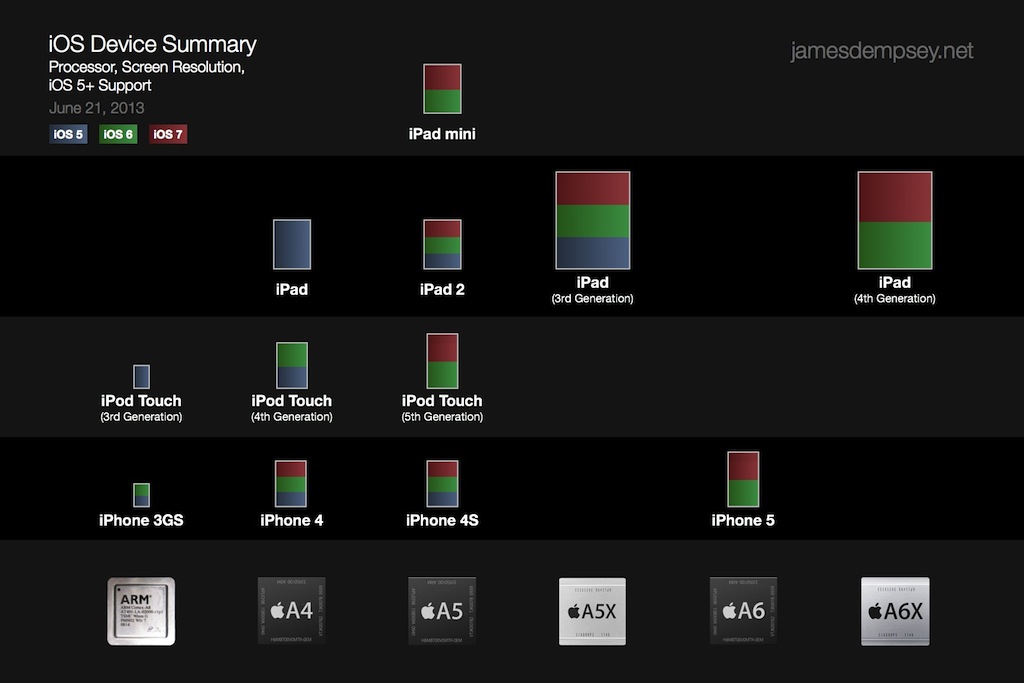Select "(4th Generation)" under the iPad label
The image size is (1024, 683).
(895, 298)
